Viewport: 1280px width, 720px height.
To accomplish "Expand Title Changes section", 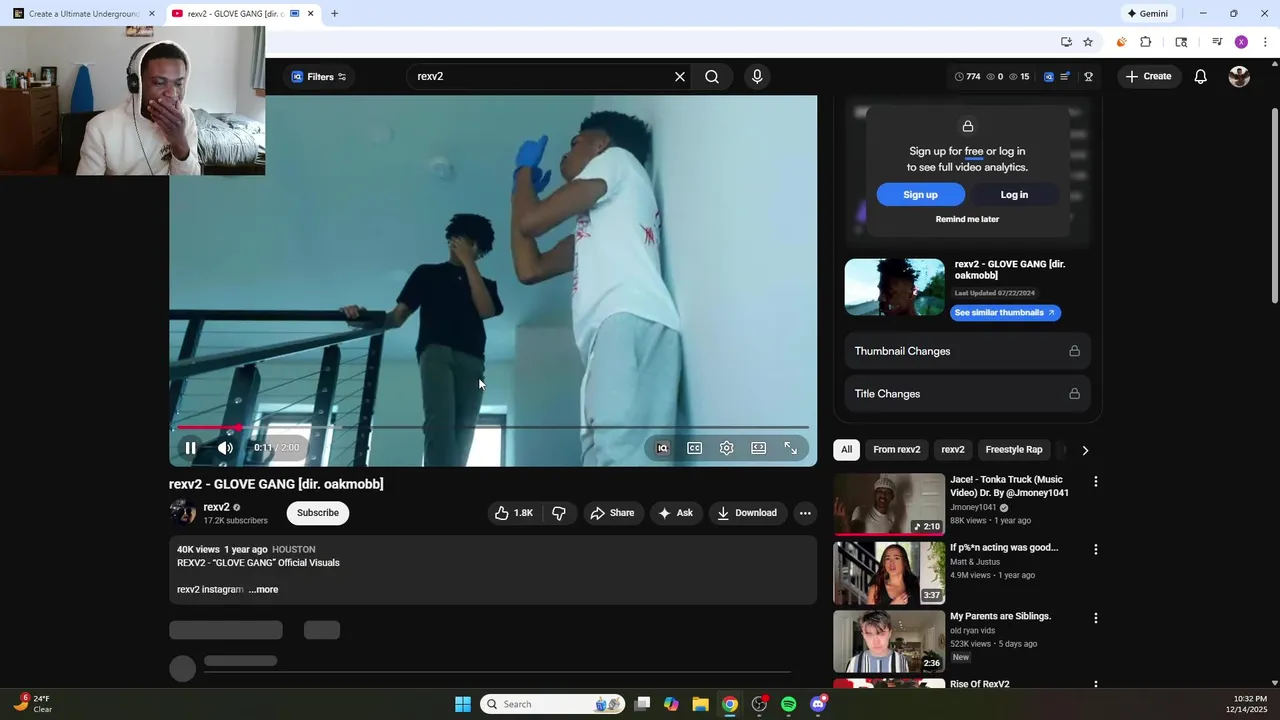I will pyautogui.click(x=967, y=394).
